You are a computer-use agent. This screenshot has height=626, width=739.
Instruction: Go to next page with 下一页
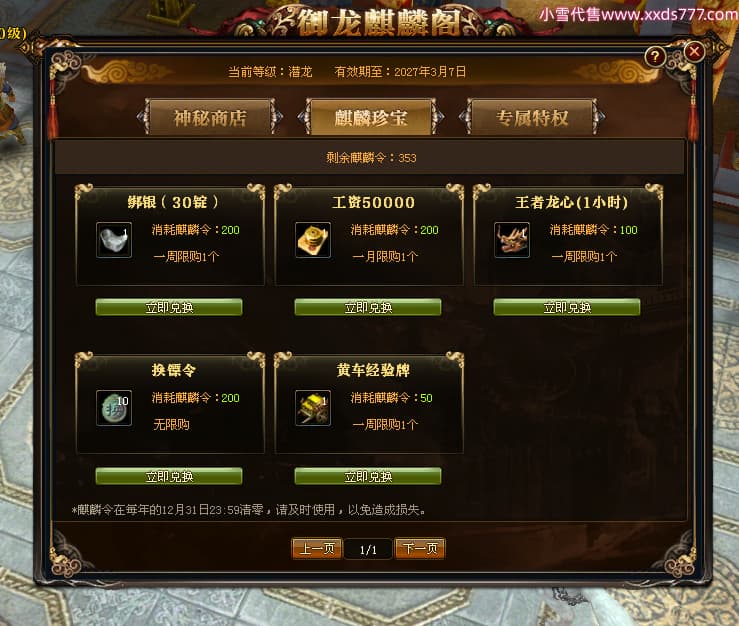point(420,549)
